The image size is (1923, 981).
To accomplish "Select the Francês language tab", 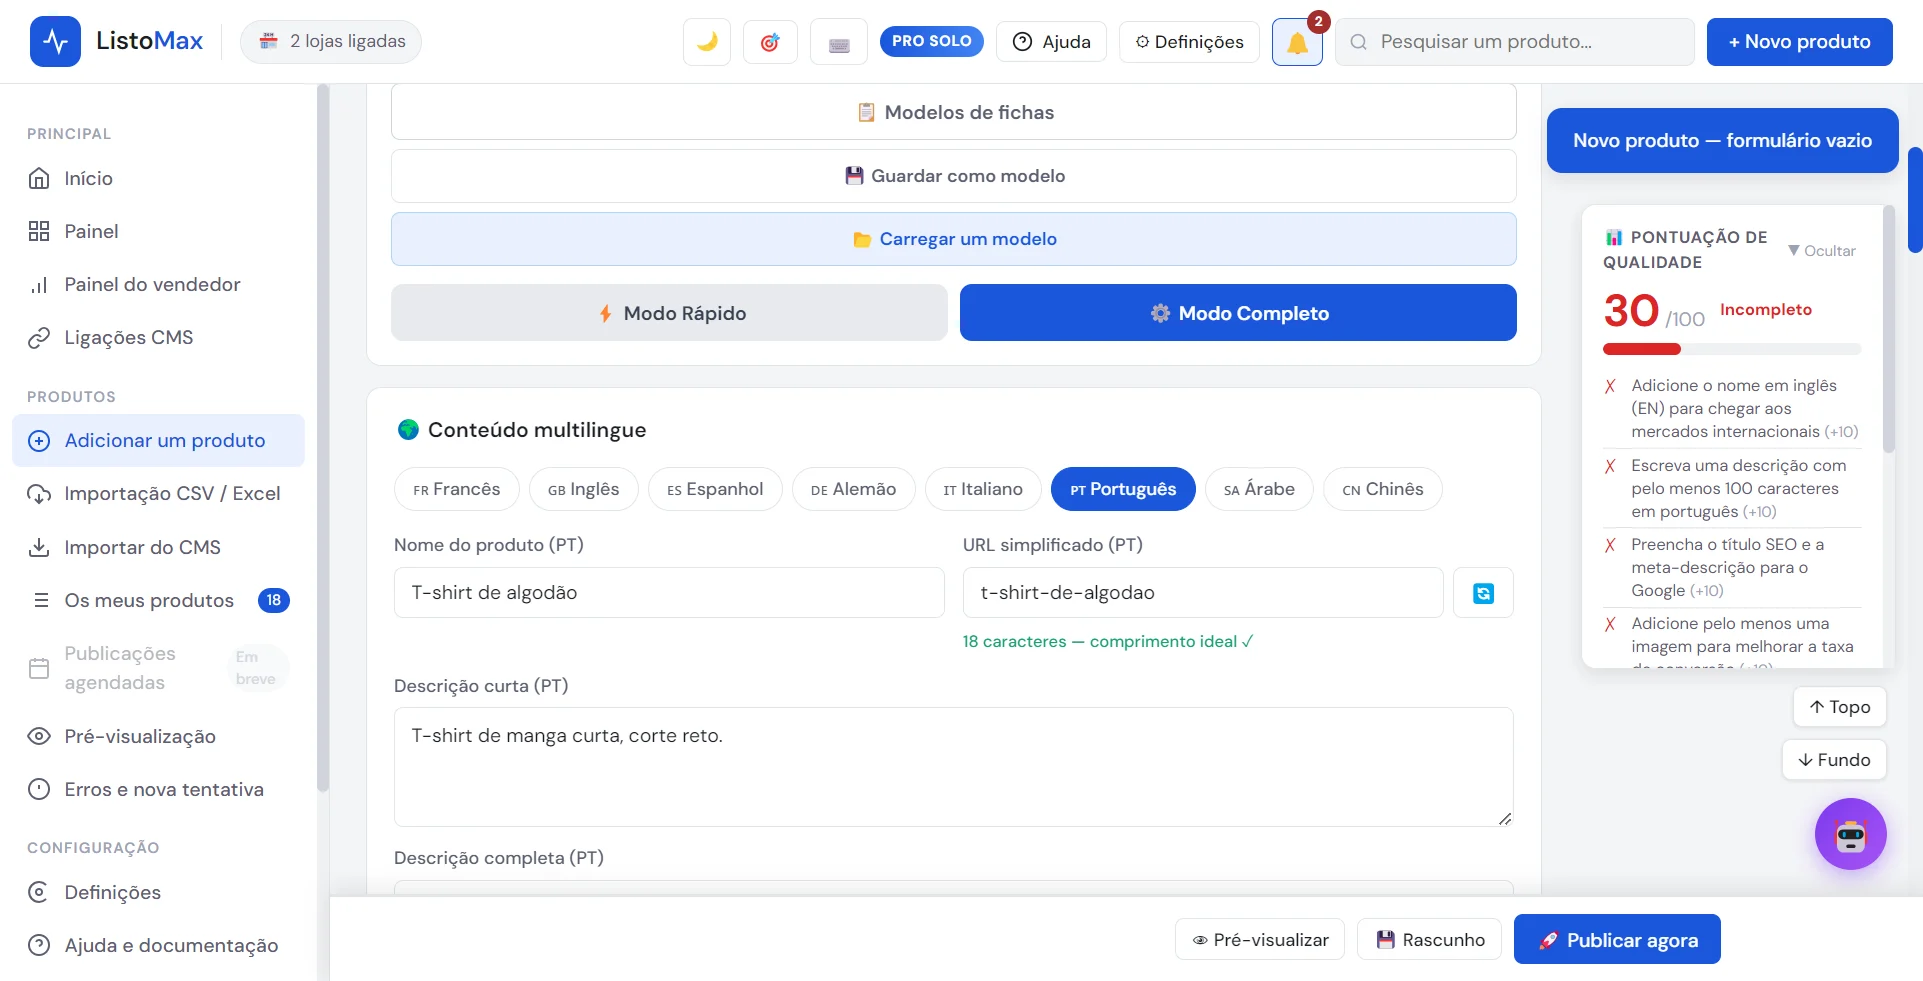I will point(457,489).
